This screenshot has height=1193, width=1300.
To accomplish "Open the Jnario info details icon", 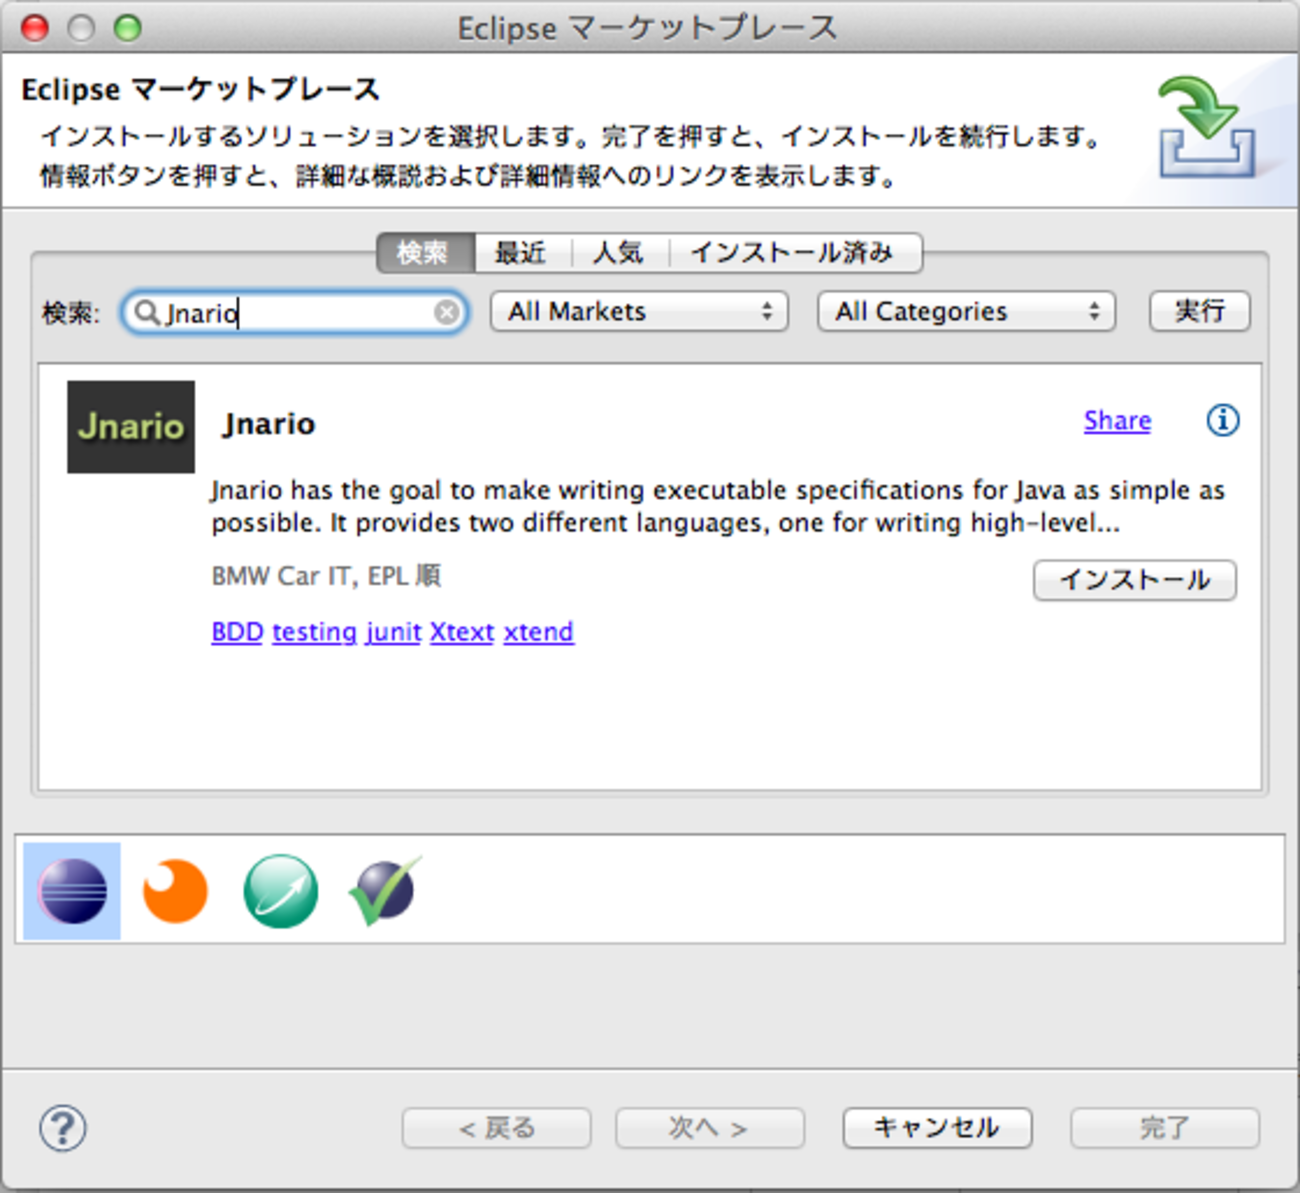I will [x=1222, y=420].
